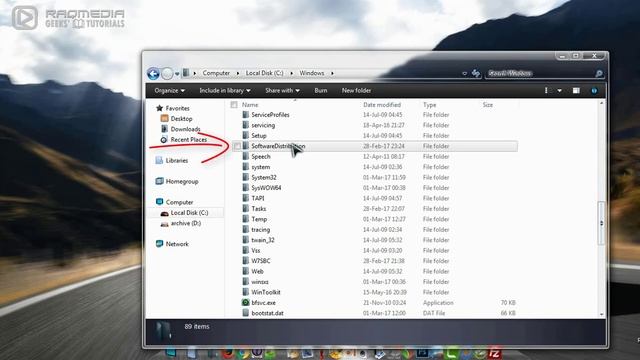Click Windows in the address breadcrumb

(x=312, y=73)
